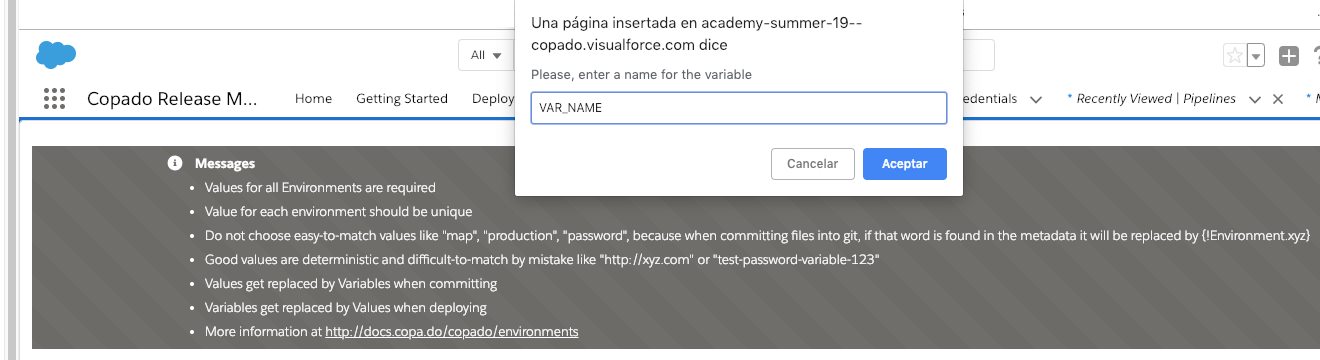Switch to Recently Viewed Pipelines tab
This screenshot has height=360, width=1320.
pyautogui.click(x=1151, y=99)
